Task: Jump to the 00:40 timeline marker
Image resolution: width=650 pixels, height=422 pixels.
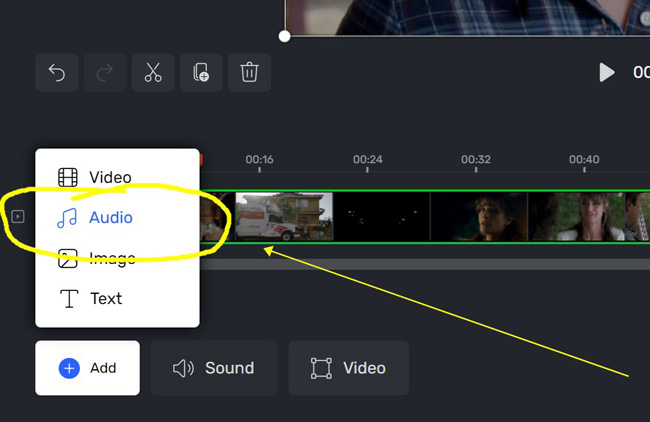Action: pyautogui.click(x=584, y=160)
